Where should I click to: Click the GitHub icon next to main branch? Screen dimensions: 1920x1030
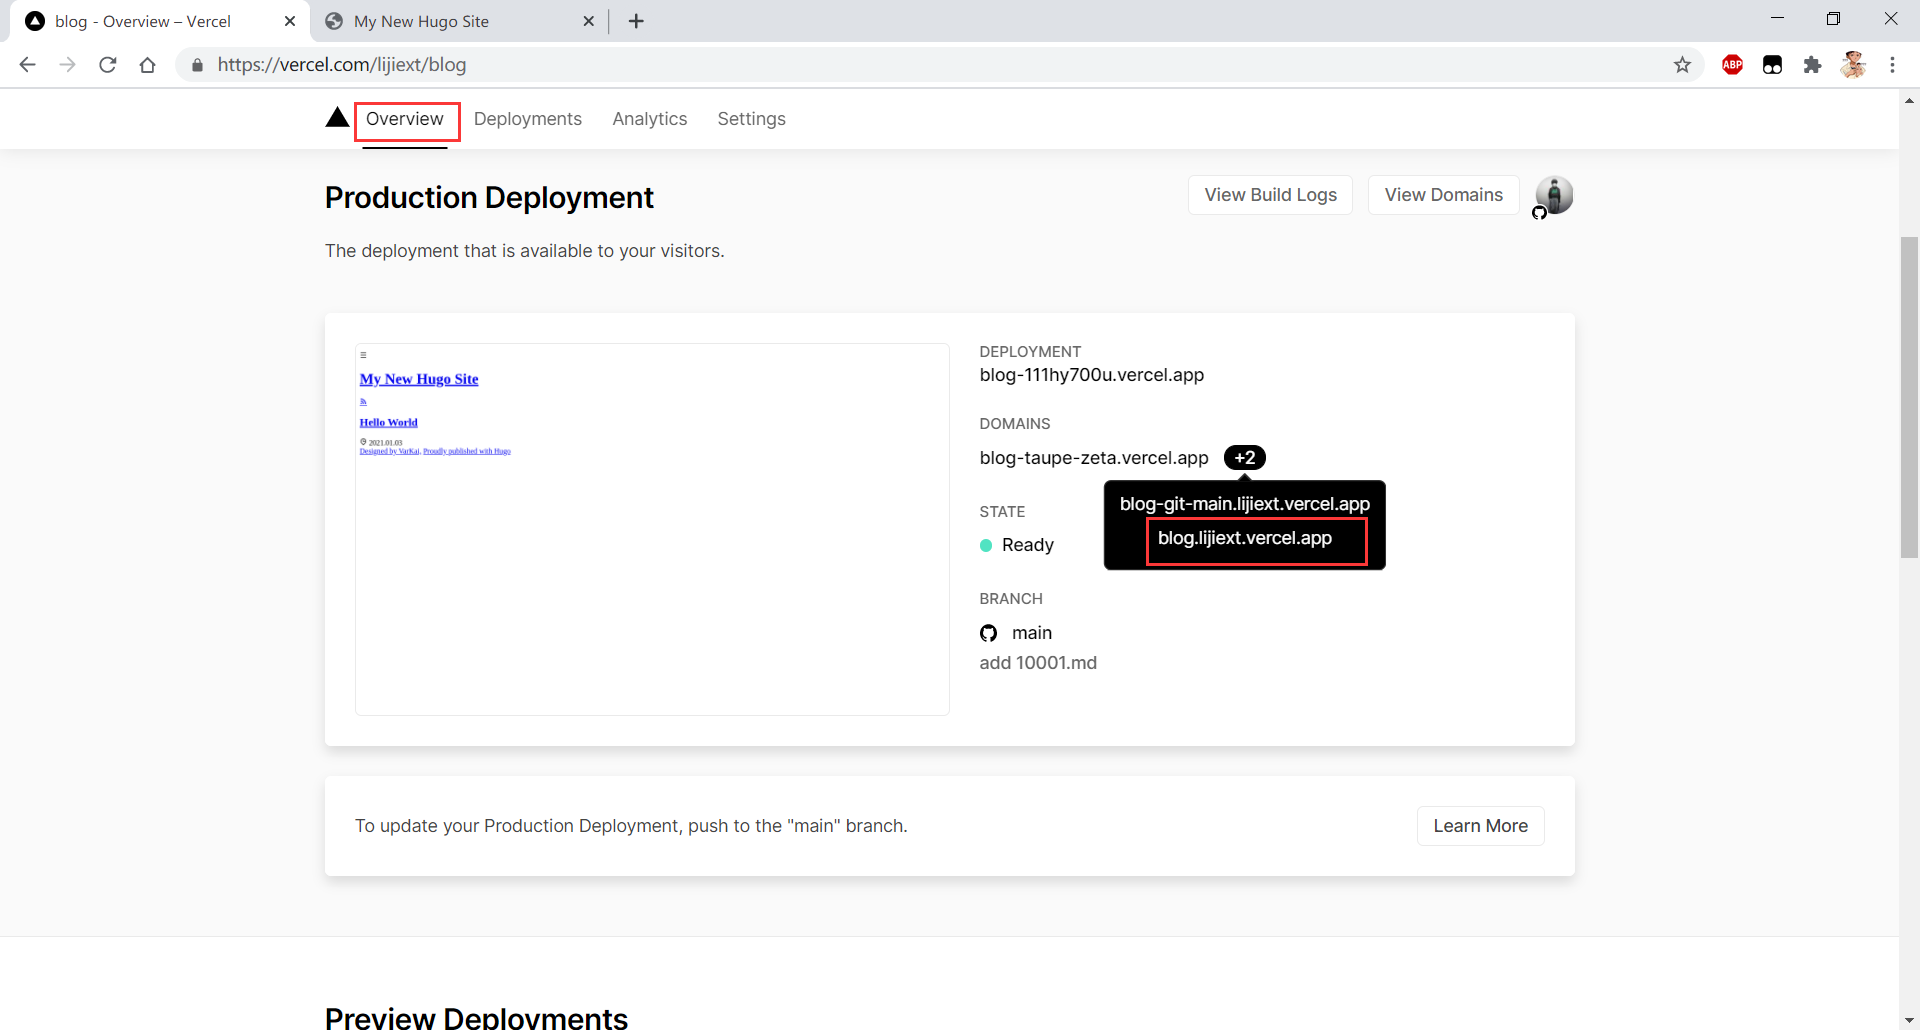pyautogui.click(x=988, y=633)
